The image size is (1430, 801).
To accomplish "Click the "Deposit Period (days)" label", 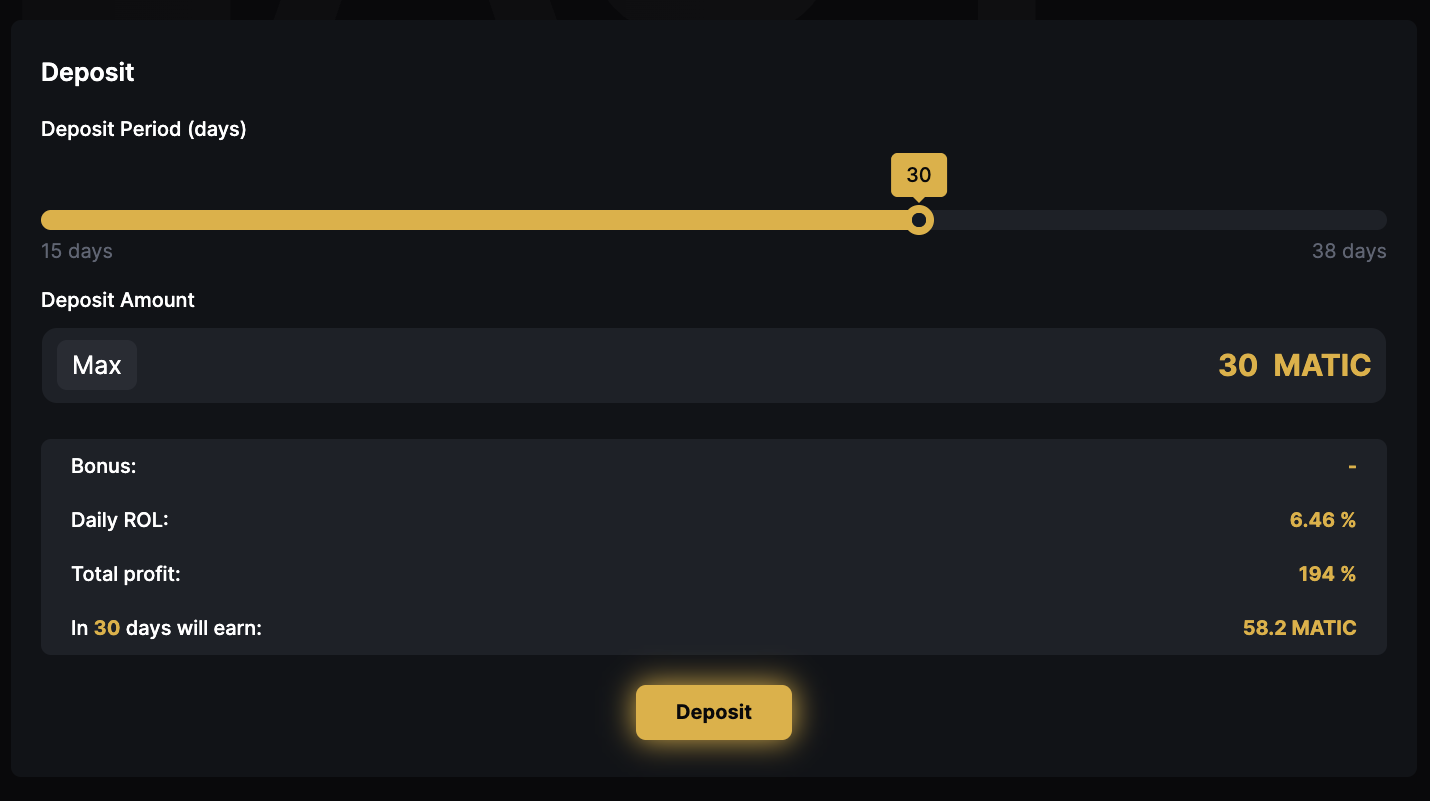I will [x=143, y=129].
